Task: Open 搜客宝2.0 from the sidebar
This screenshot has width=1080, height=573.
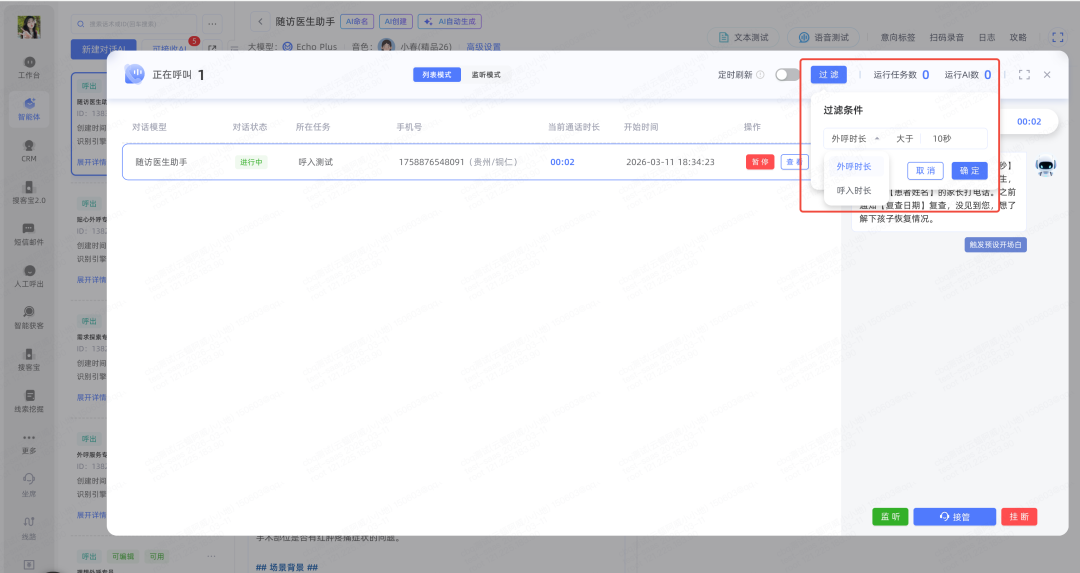Action: [29, 192]
